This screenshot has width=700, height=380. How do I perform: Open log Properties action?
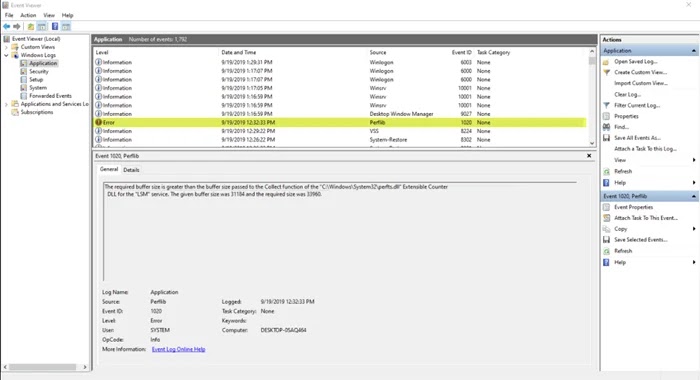[x=626, y=116]
